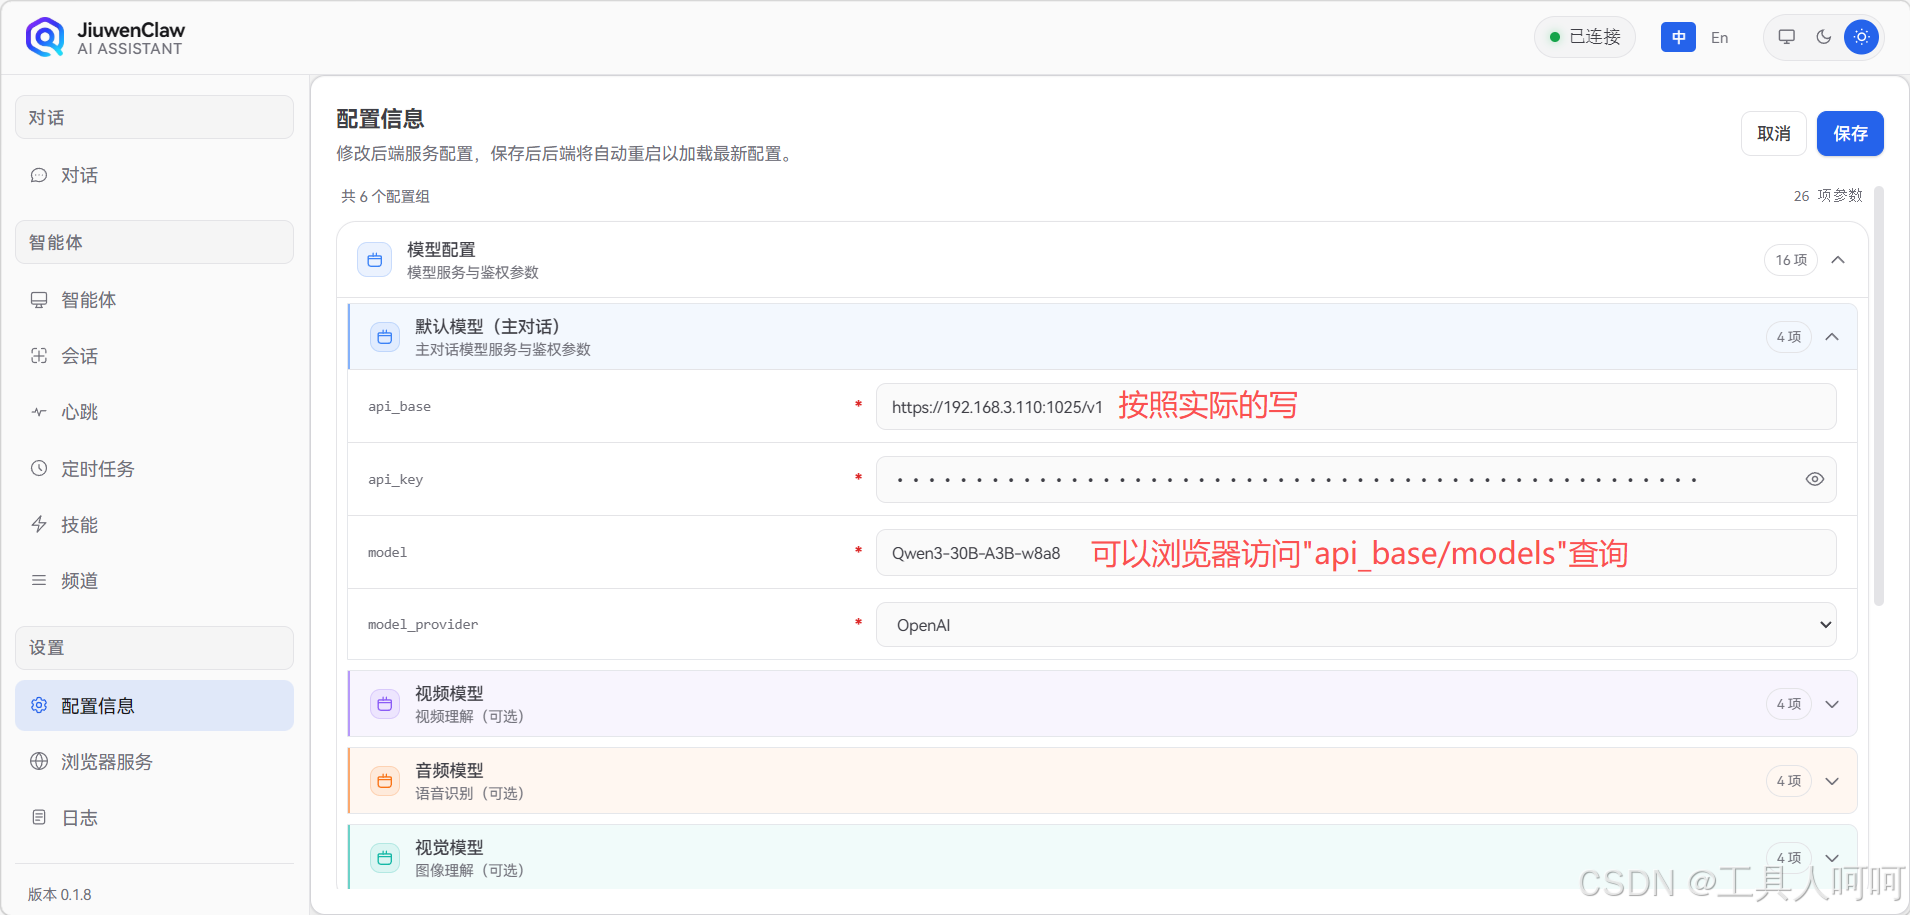The width and height of the screenshot is (1910, 915).
Task: Click the 已连接 status badge
Action: click(x=1585, y=37)
